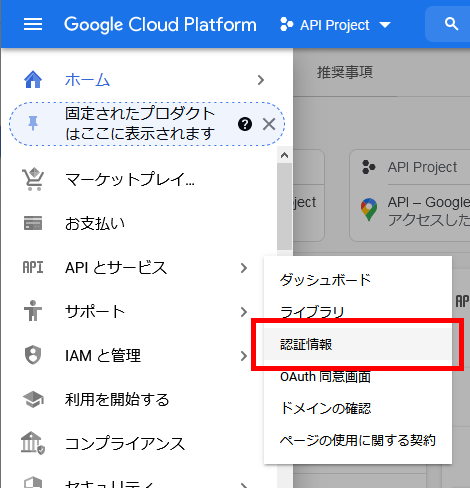470x488 pixels.
Task: Open 利用を開始する menu item
Action: 117,400
